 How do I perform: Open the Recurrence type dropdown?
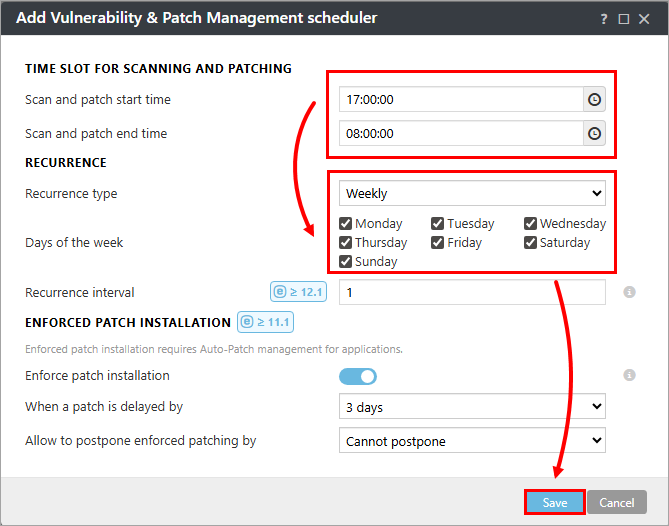[472, 194]
